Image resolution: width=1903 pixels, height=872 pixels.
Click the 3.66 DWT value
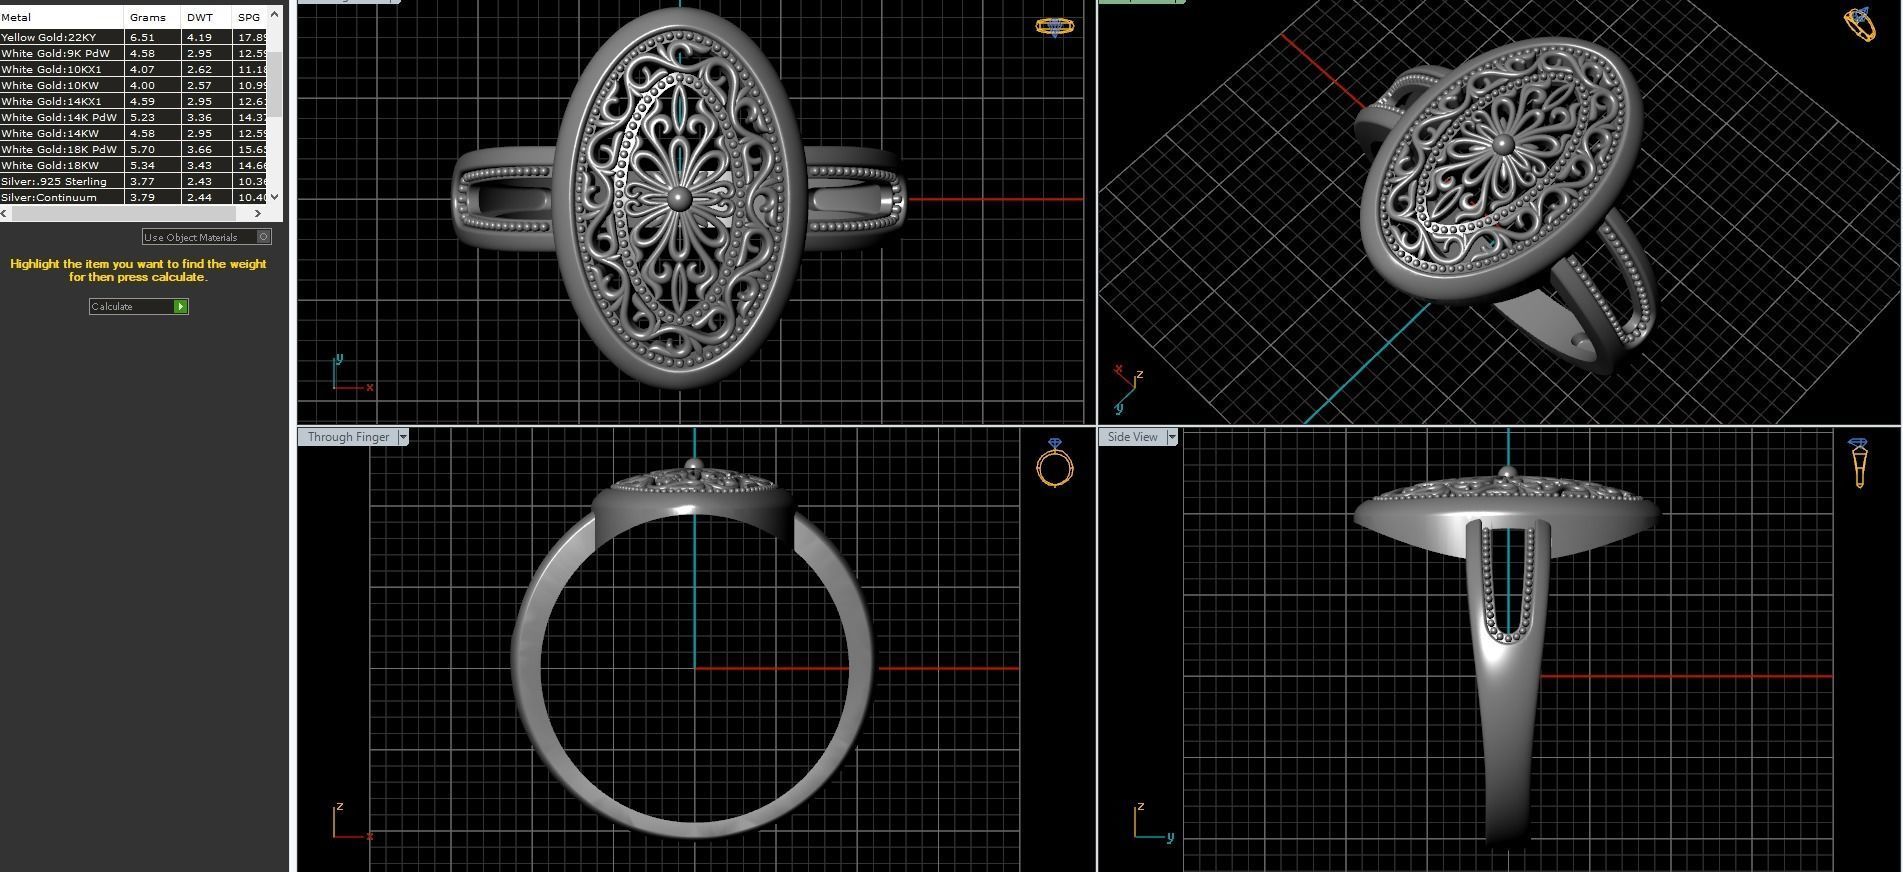click(x=199, y=149)
